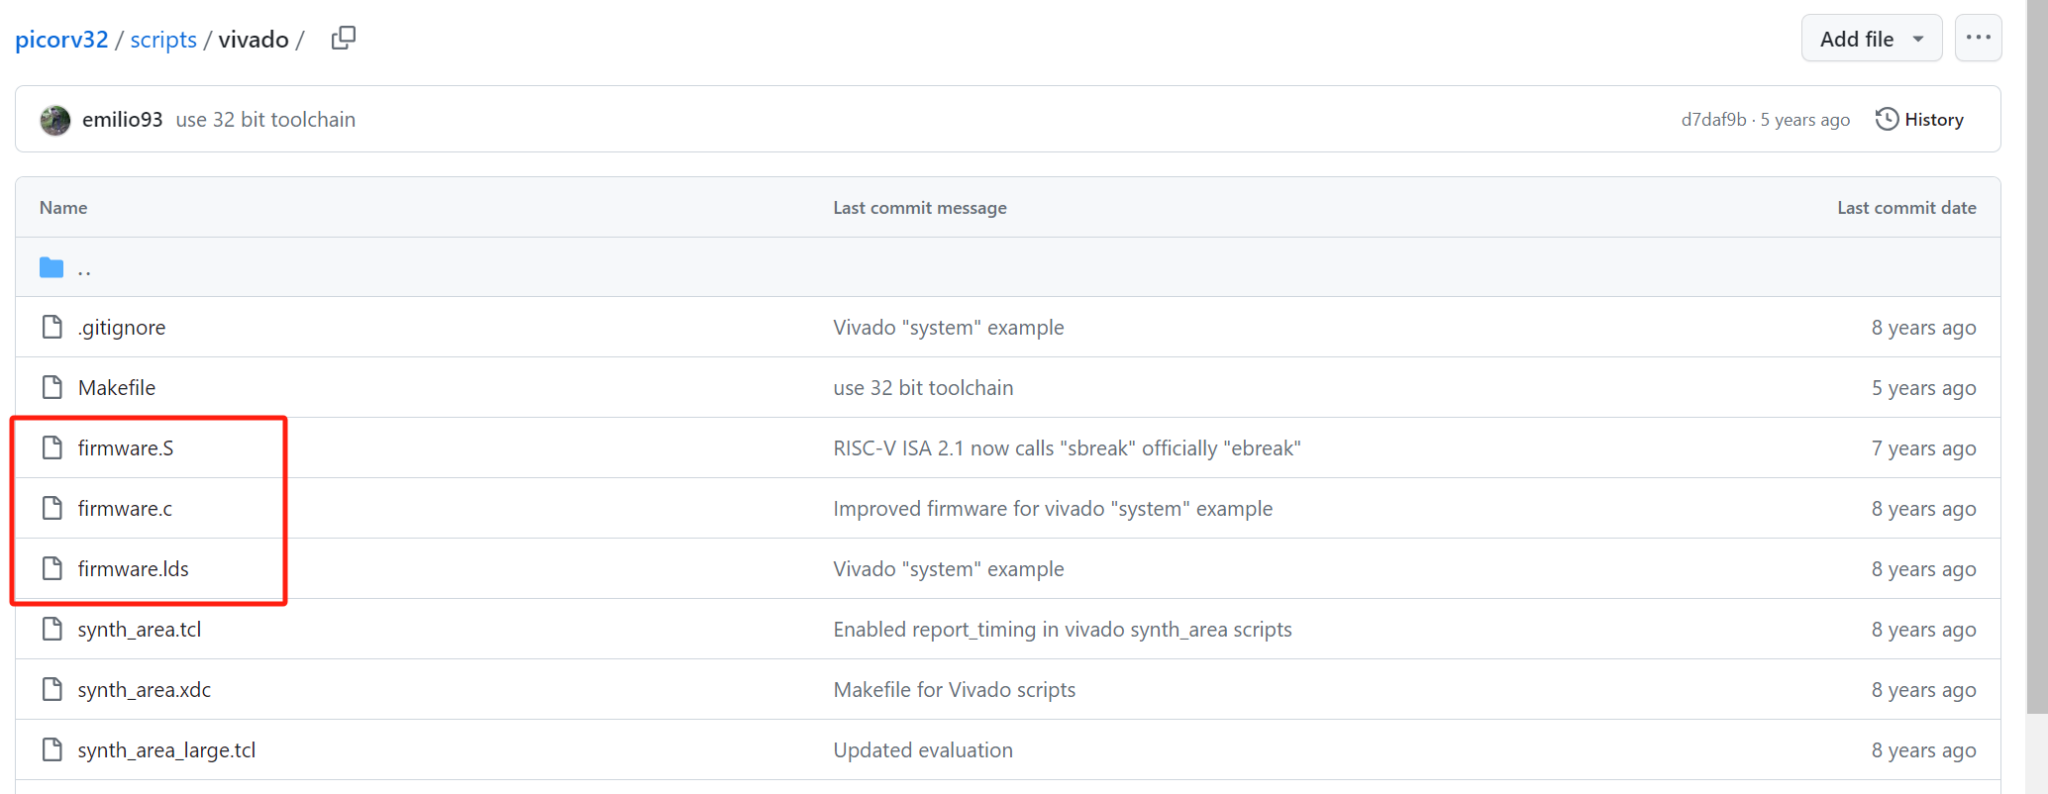The width and height of the screenshot is (2048, 794).
Task: Open synth_area.tcl file
Action: pos(139,629)
